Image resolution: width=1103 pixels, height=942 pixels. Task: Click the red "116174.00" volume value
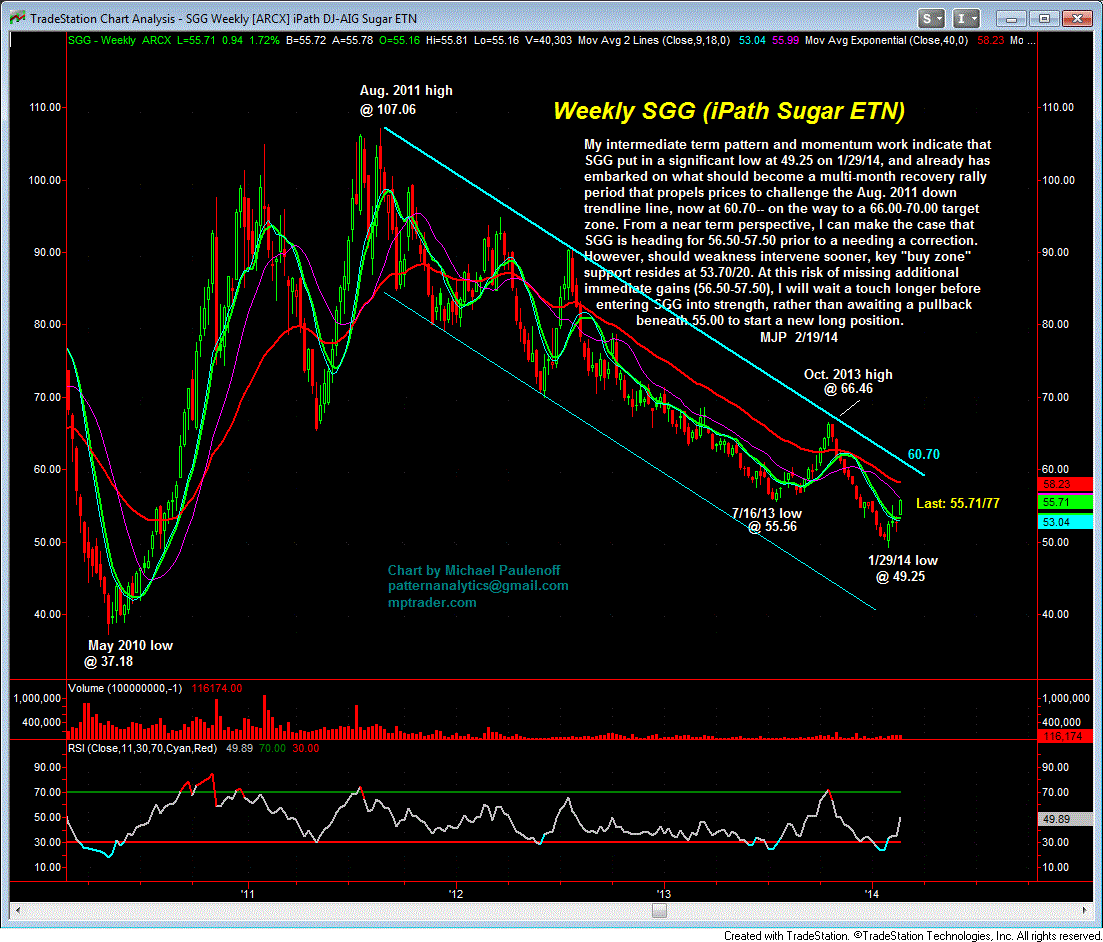click(217, 688)
